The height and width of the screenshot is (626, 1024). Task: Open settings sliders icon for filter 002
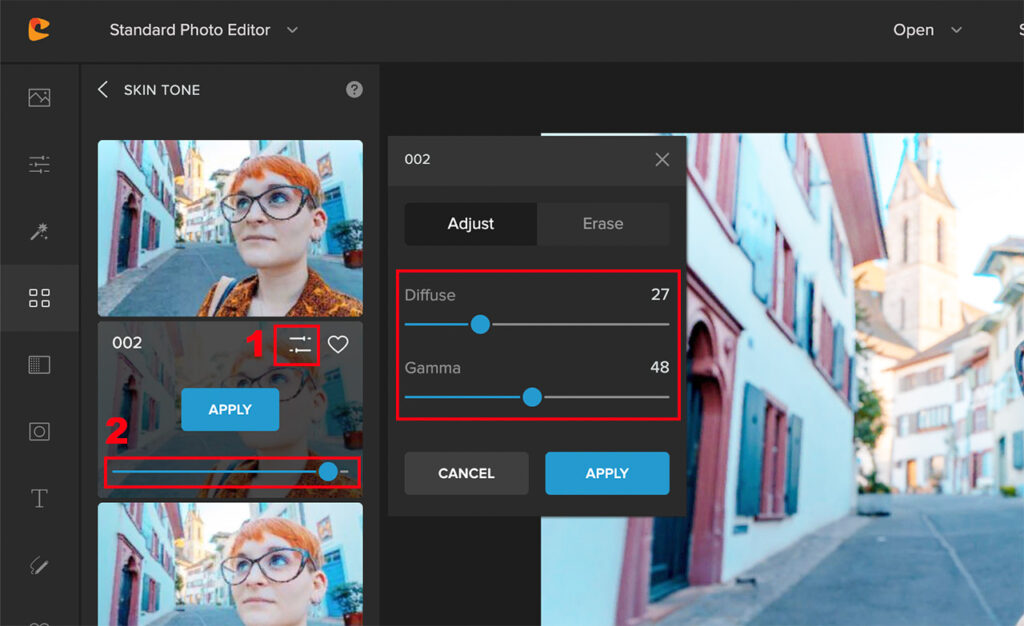click(x=300, y=345)
